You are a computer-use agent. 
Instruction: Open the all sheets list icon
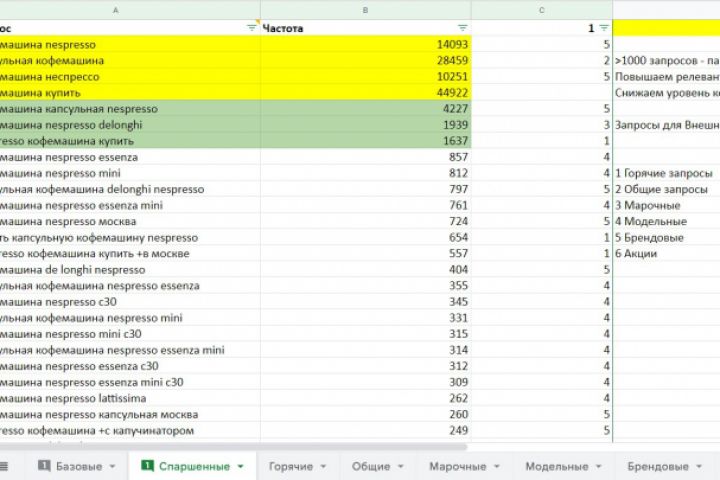pos(4,466)
